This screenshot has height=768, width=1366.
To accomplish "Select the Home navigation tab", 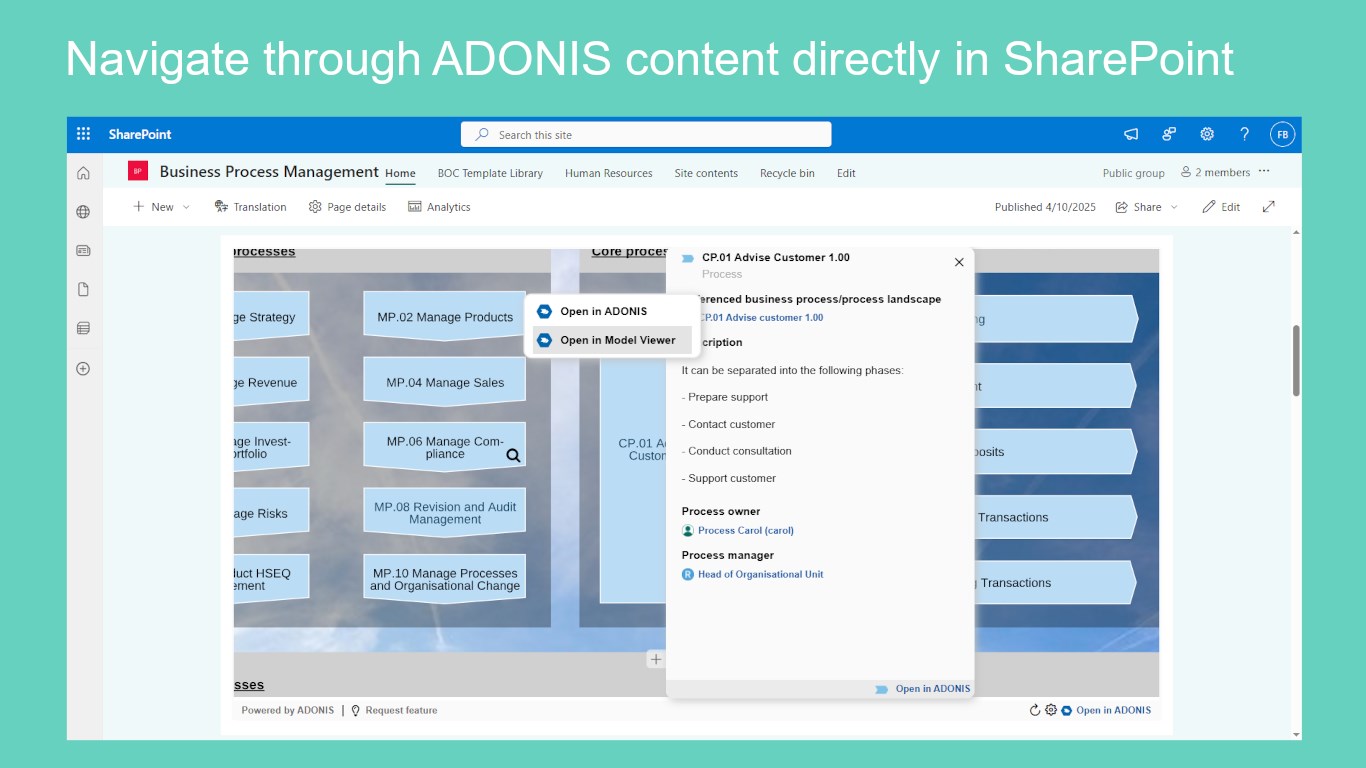I will pyautogui.click(x=400, y=173).
